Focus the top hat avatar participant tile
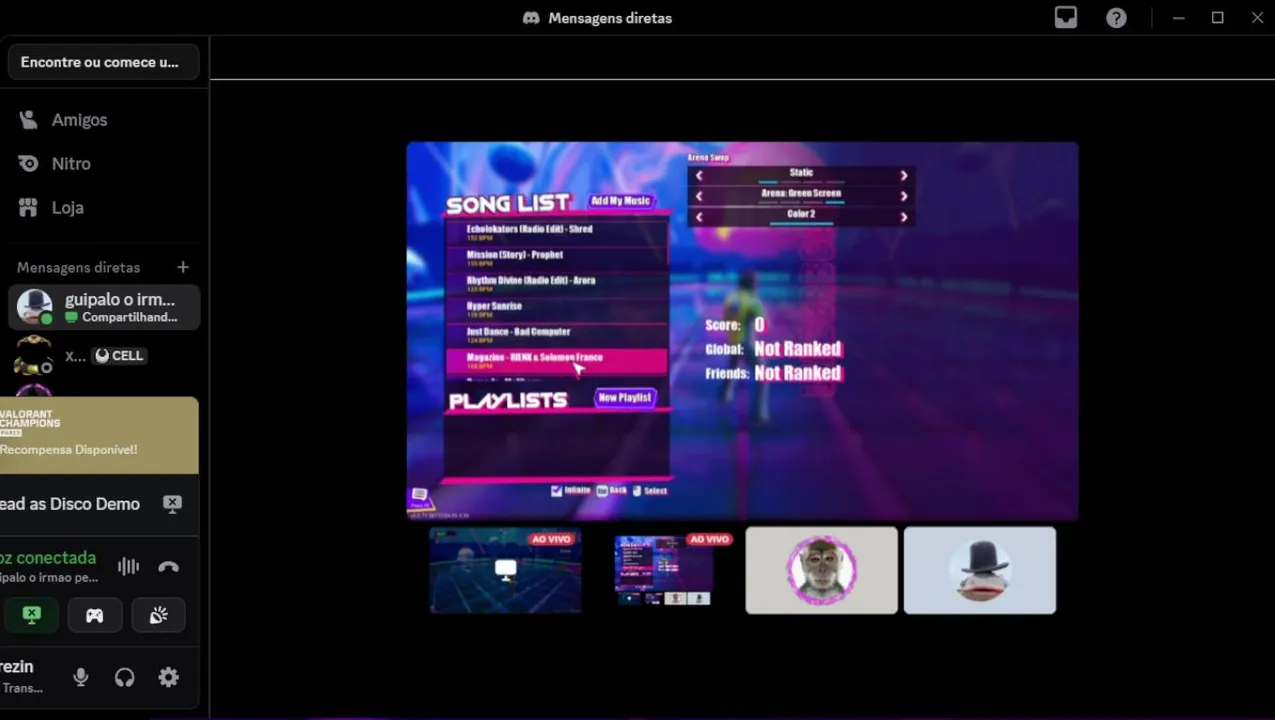1275x720 pixels. (x=980, y=570)
